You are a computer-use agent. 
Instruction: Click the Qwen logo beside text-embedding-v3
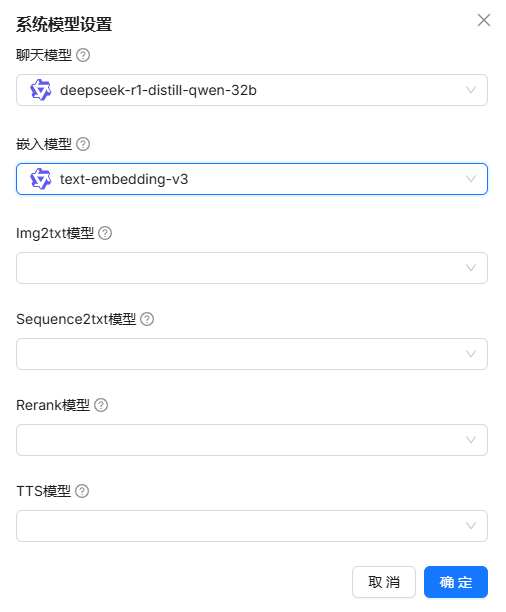(x=41, y=179)
